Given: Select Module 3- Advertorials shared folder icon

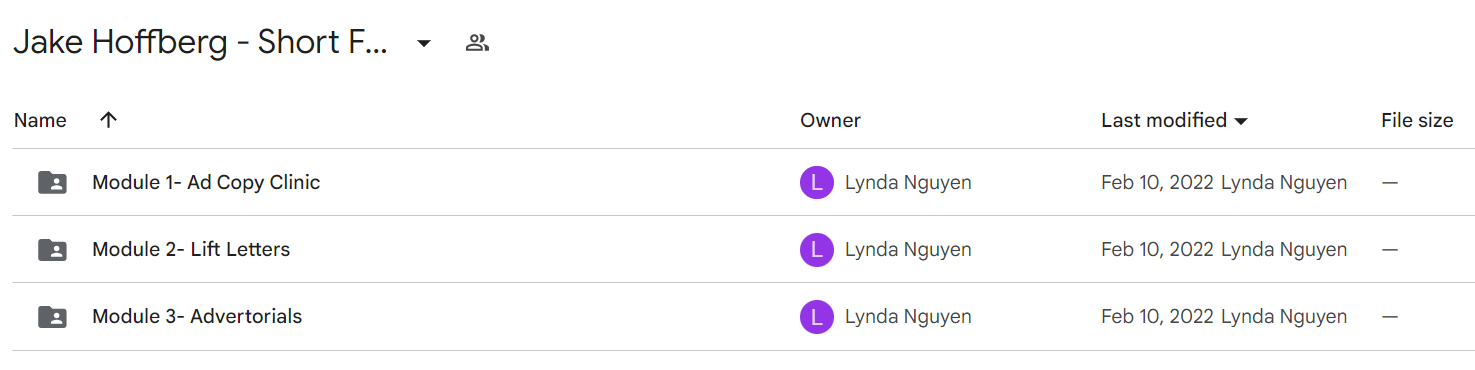Looking at the screenshot, I should coord(52,317).
